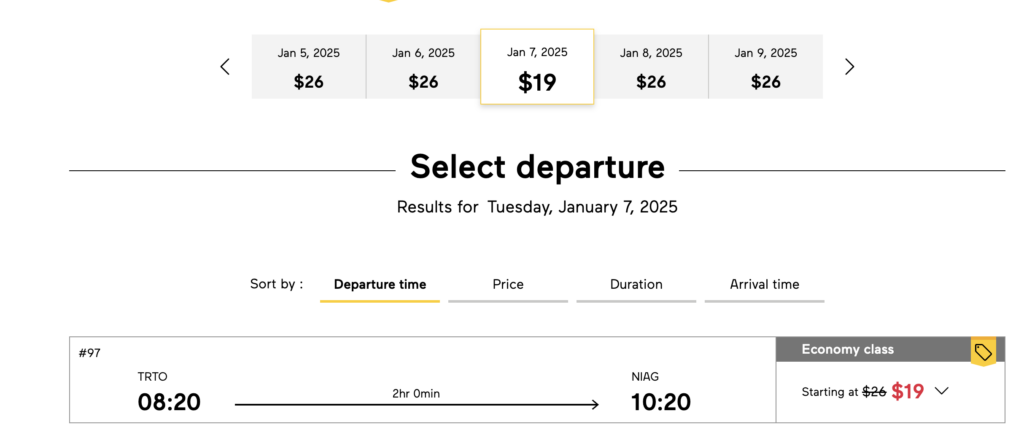
Task: Sort results by Price
Action: click(x=508, y=285)
